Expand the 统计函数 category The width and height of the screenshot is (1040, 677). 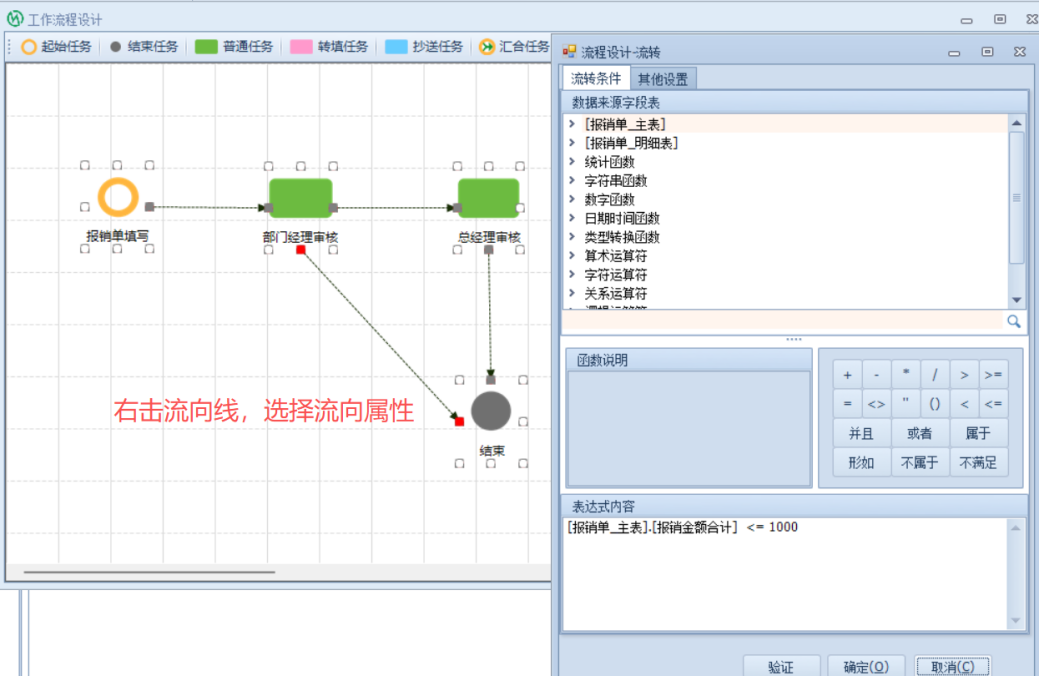click(571, 162)
